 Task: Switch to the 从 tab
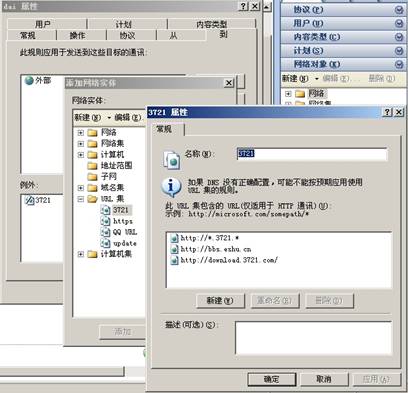(x=181, y=35)
